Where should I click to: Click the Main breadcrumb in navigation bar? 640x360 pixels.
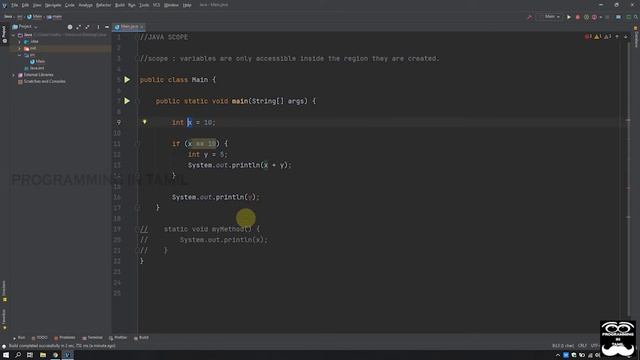pyautogui.click(x=35, y=17)
